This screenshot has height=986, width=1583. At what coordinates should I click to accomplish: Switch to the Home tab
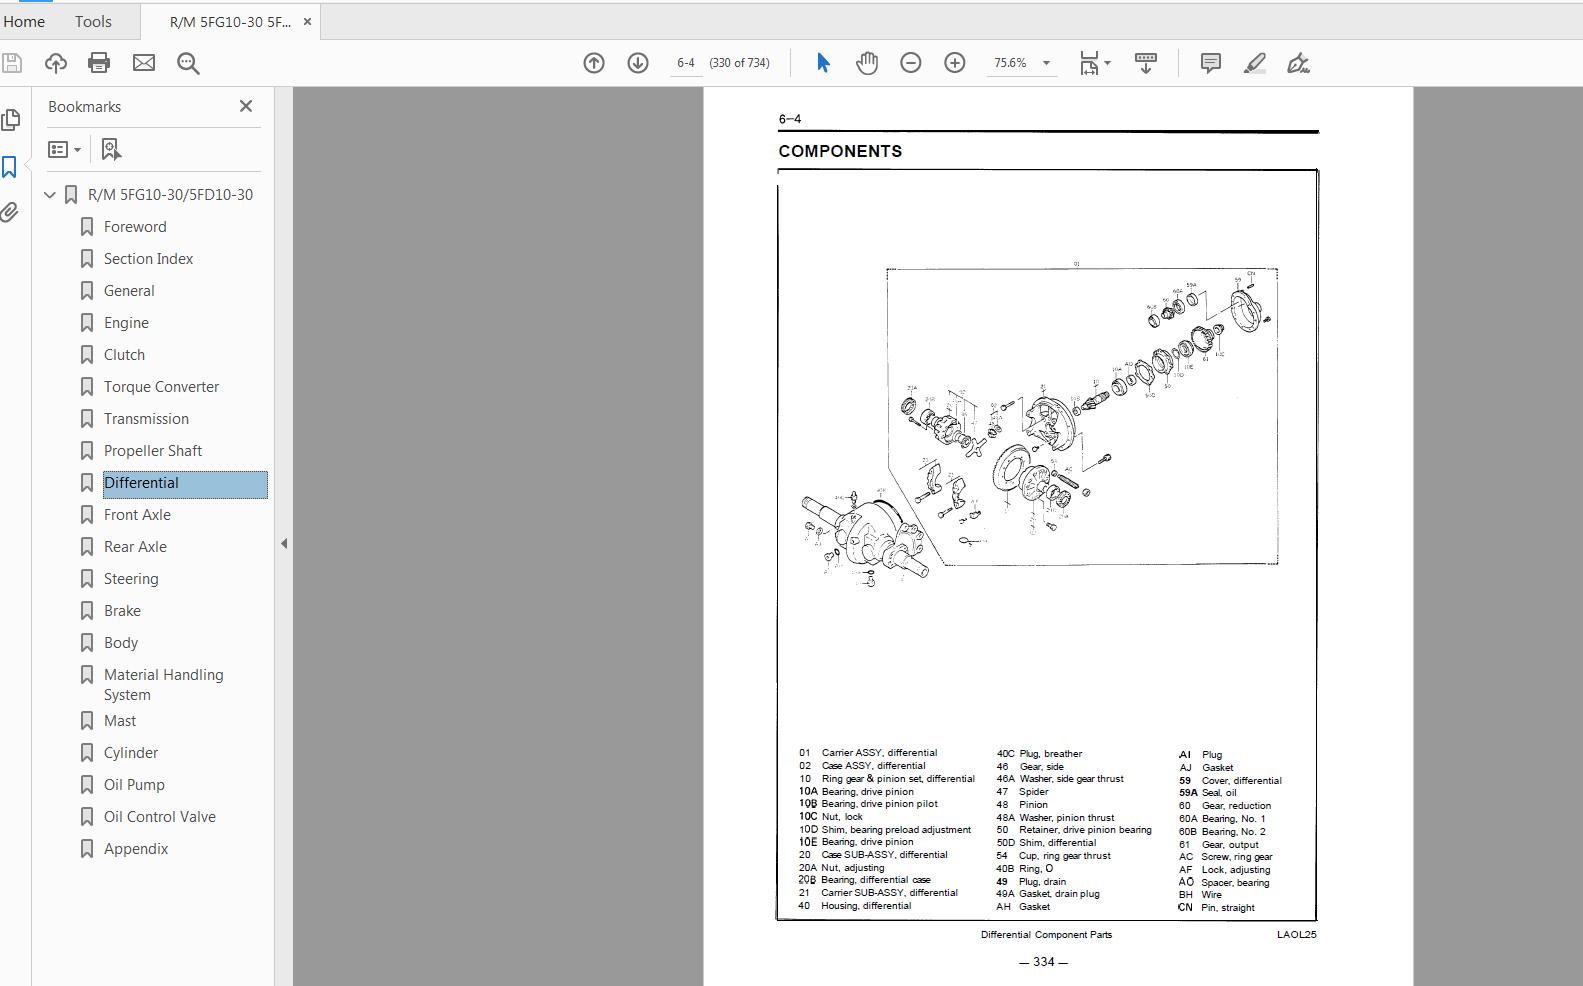pyautogui.click(x=24, y=21)
